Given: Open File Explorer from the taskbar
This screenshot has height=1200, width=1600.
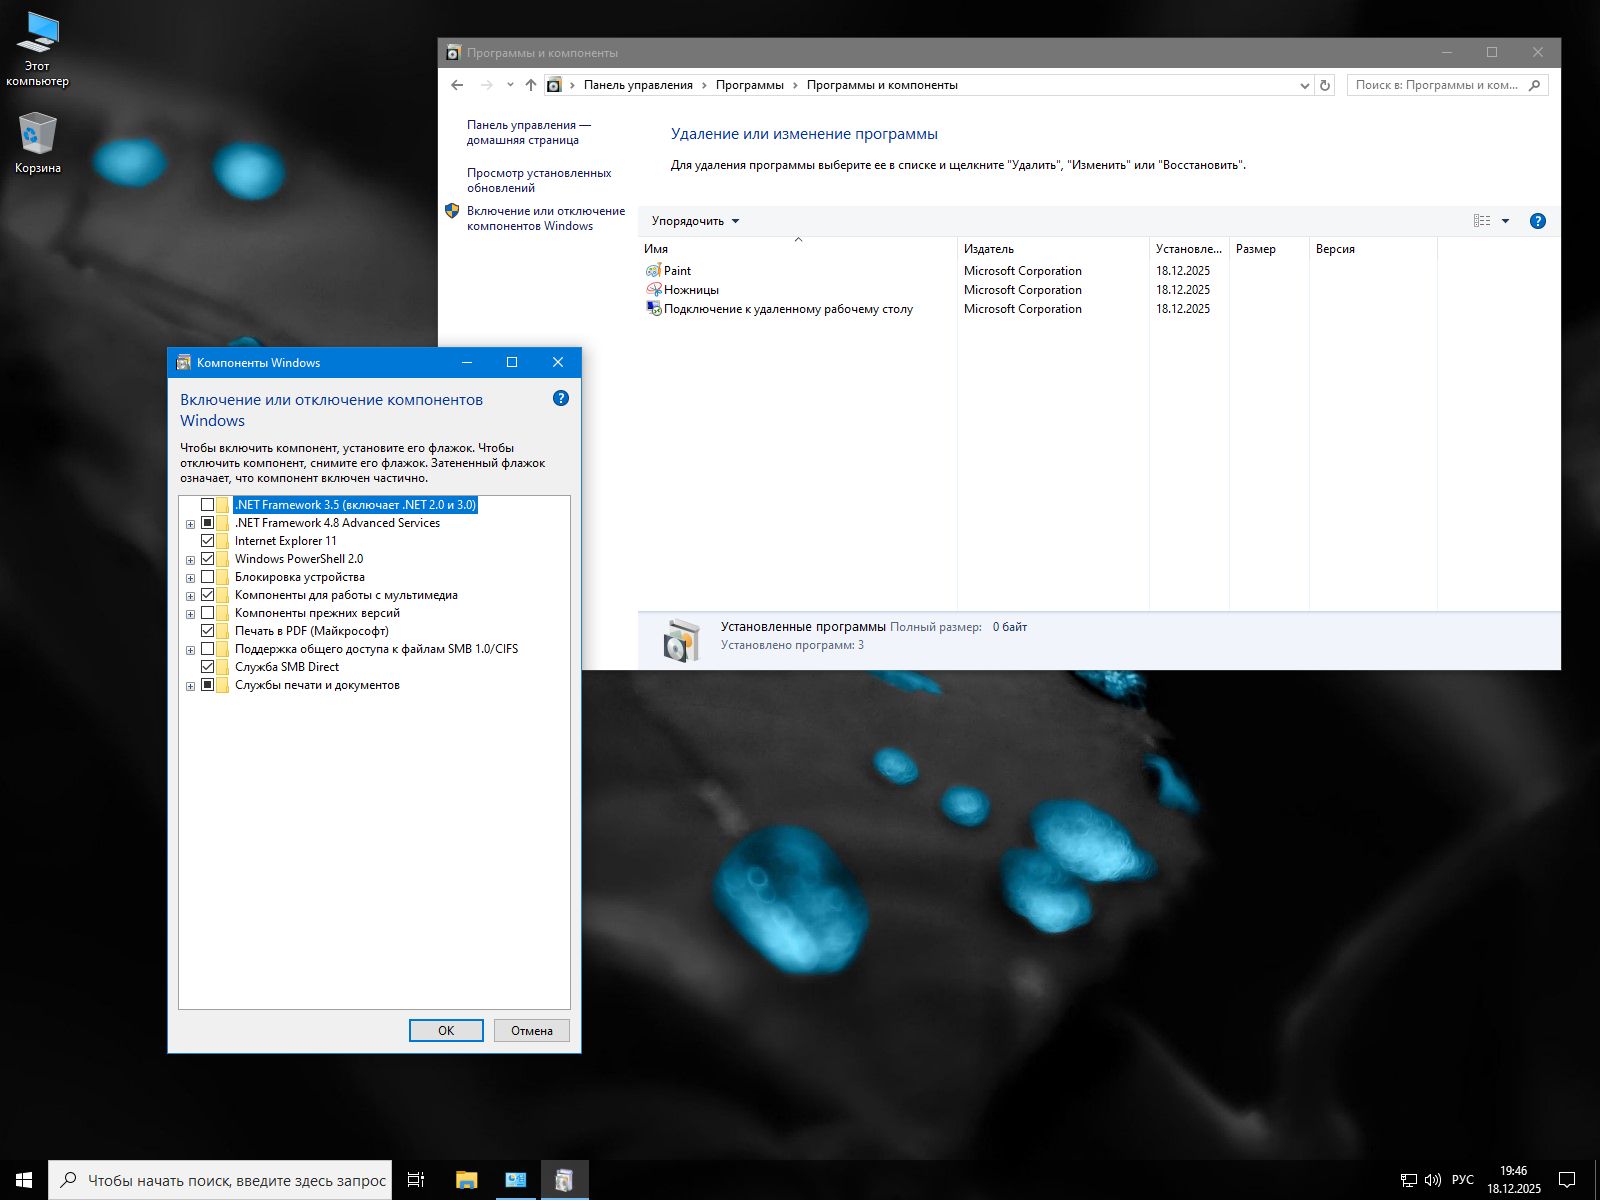Looking at the screenshot, I should [x=466, y=1180].
